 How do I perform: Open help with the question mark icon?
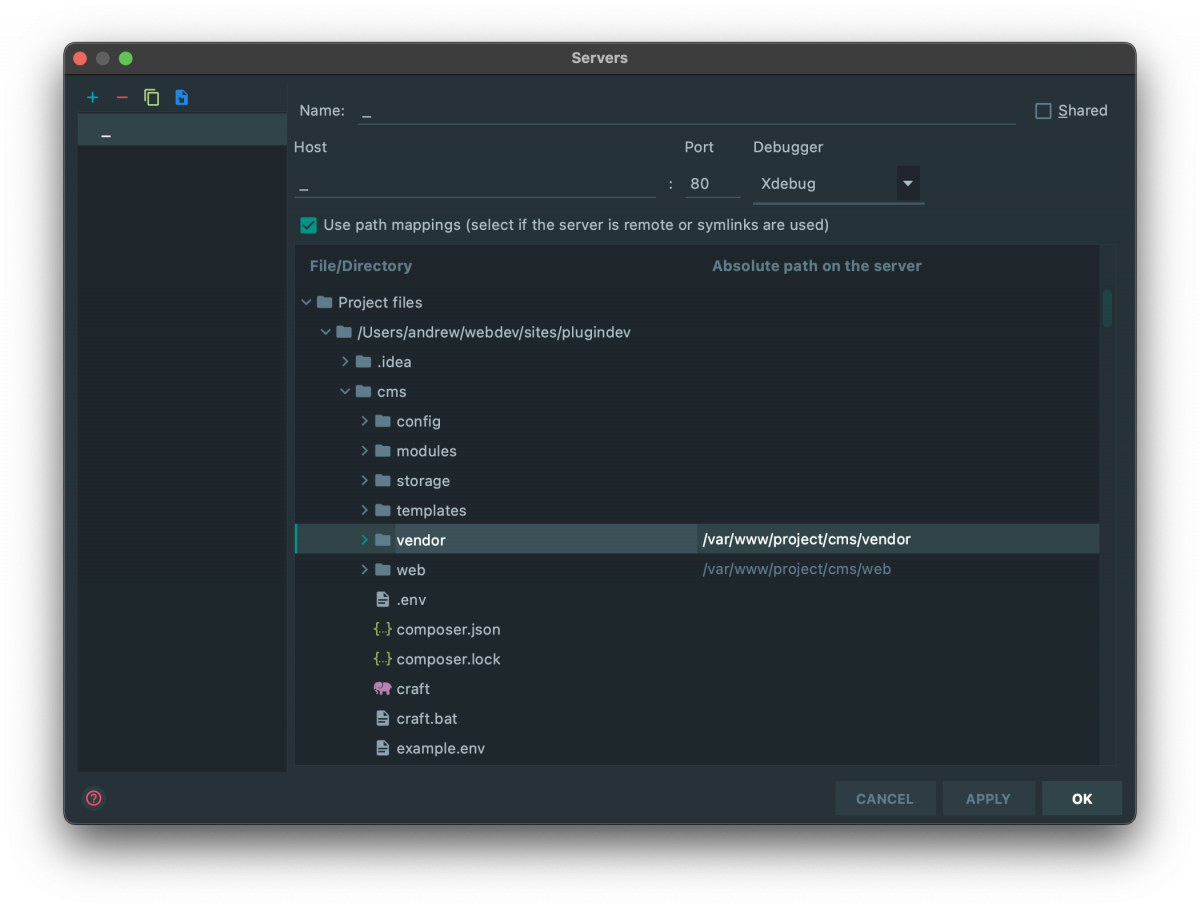point(94,798)
